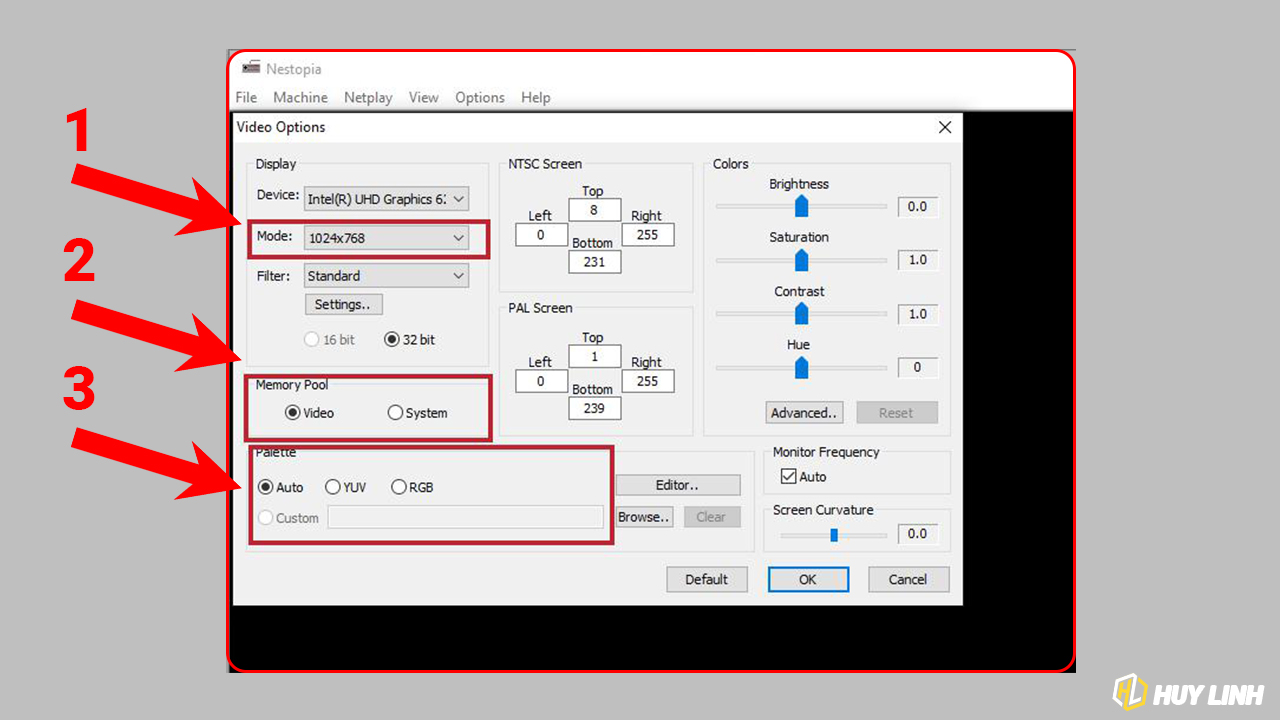
Task: Confirm with the OK button
Action: pos(808,579)
